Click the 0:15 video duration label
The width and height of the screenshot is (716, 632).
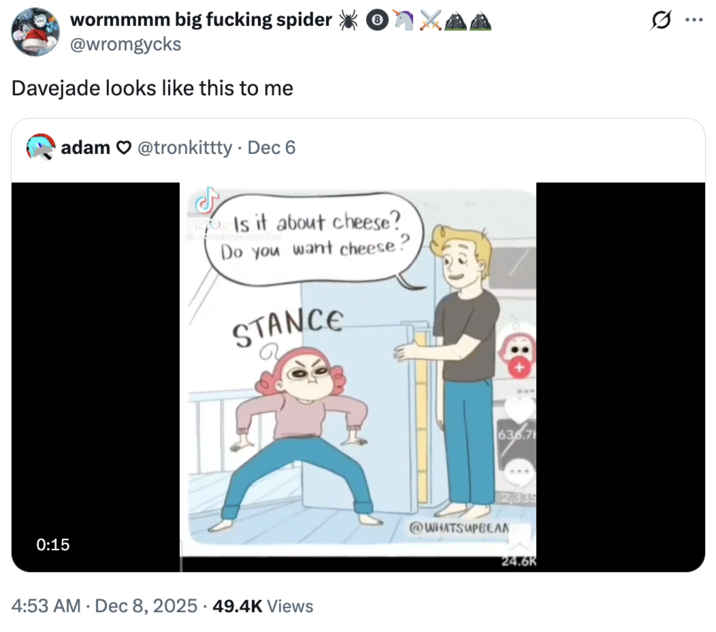pyautogui.click(x=51, y=545)
